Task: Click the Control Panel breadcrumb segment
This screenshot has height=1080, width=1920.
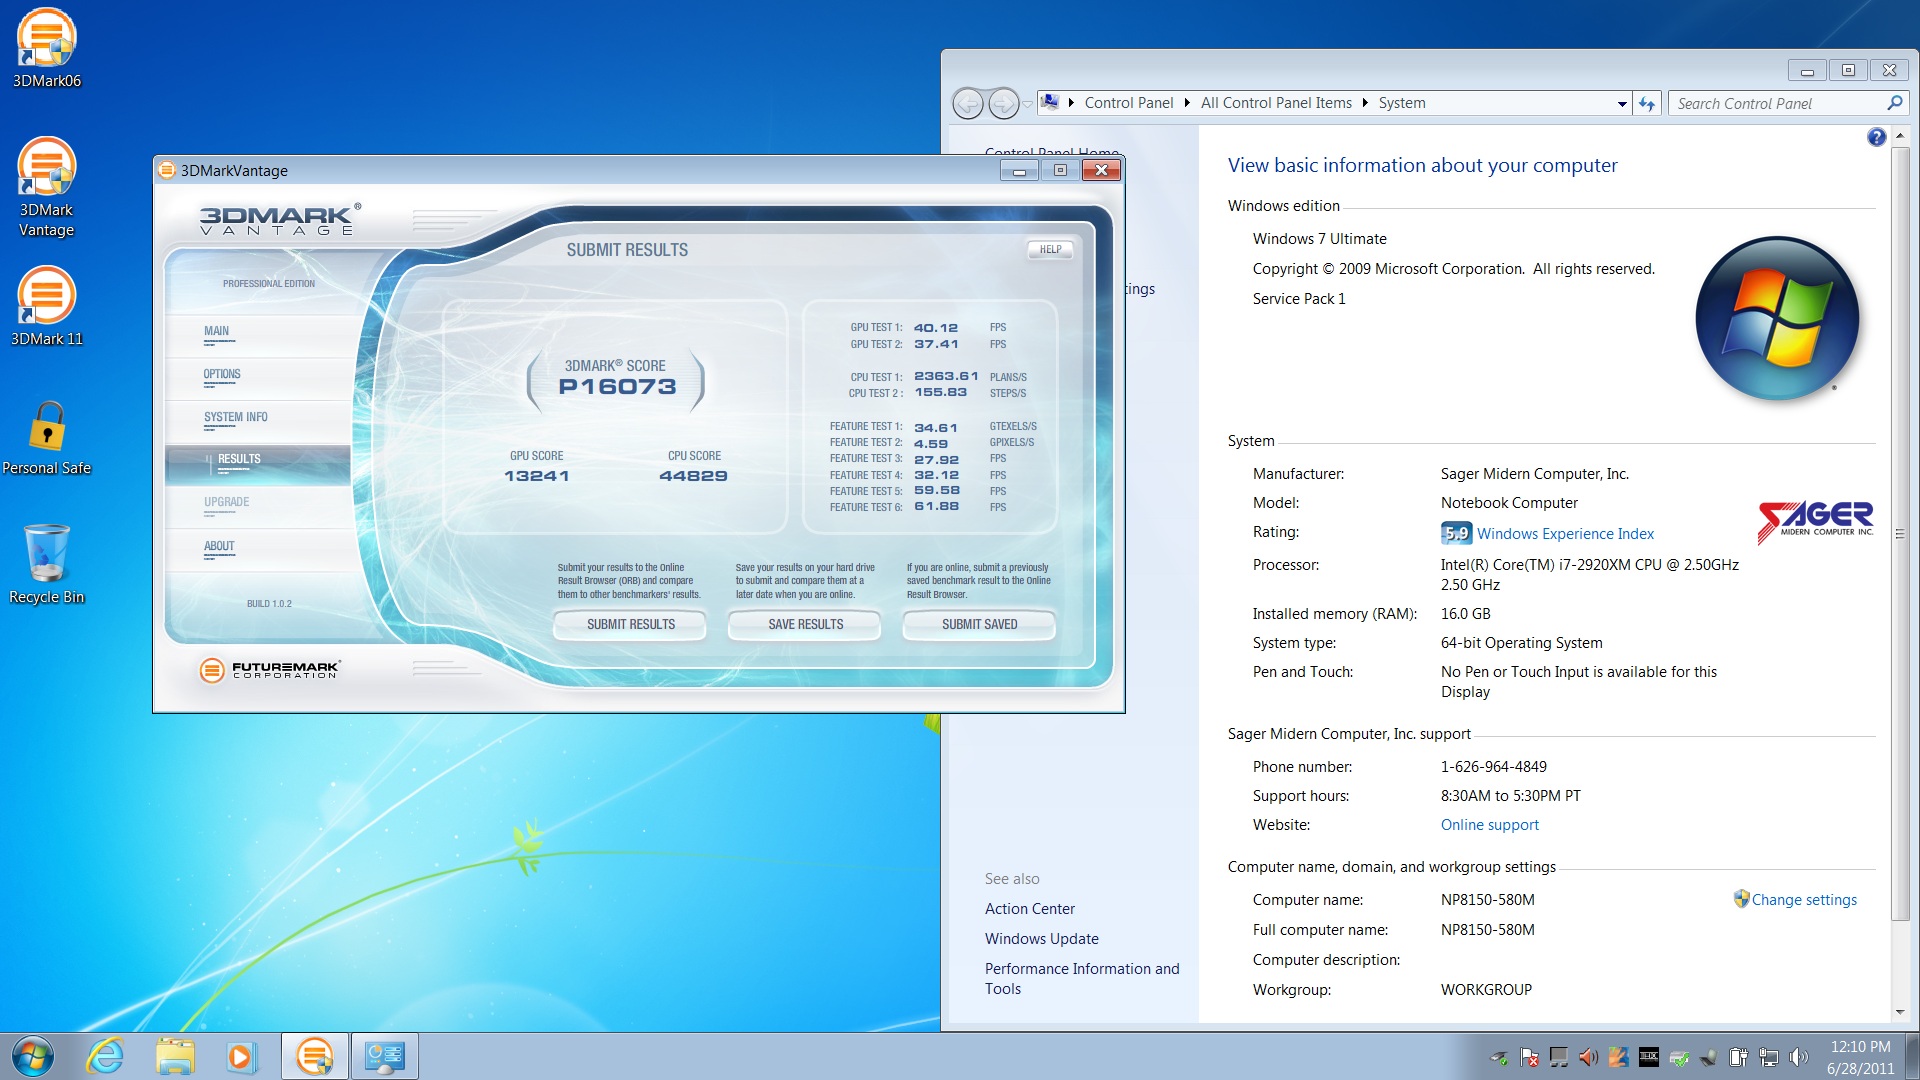Action: [1129, 103]
